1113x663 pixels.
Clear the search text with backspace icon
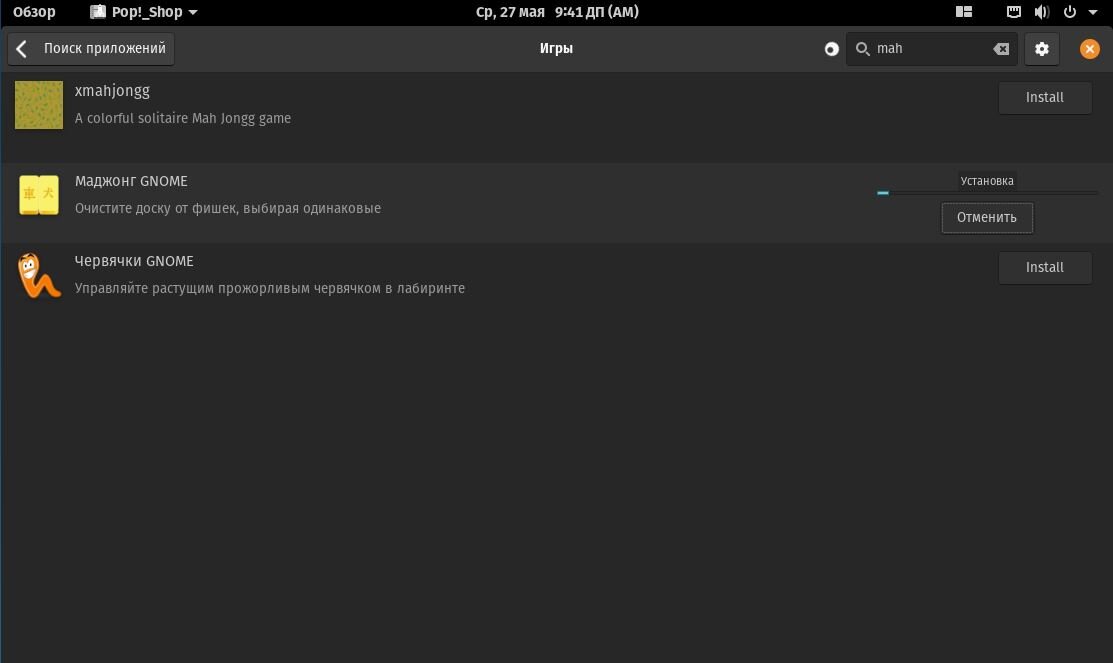1001,49
